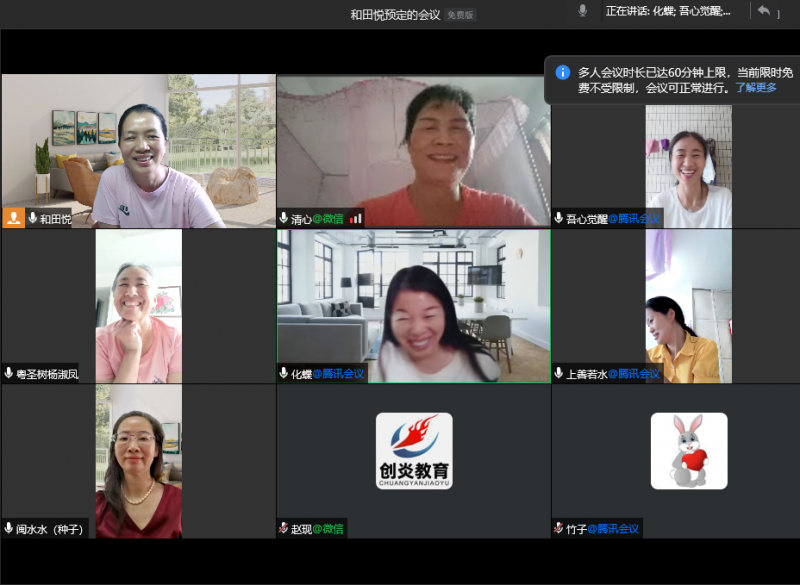Click the microphone icon beside 吾心觉醒

coord(559,218)
